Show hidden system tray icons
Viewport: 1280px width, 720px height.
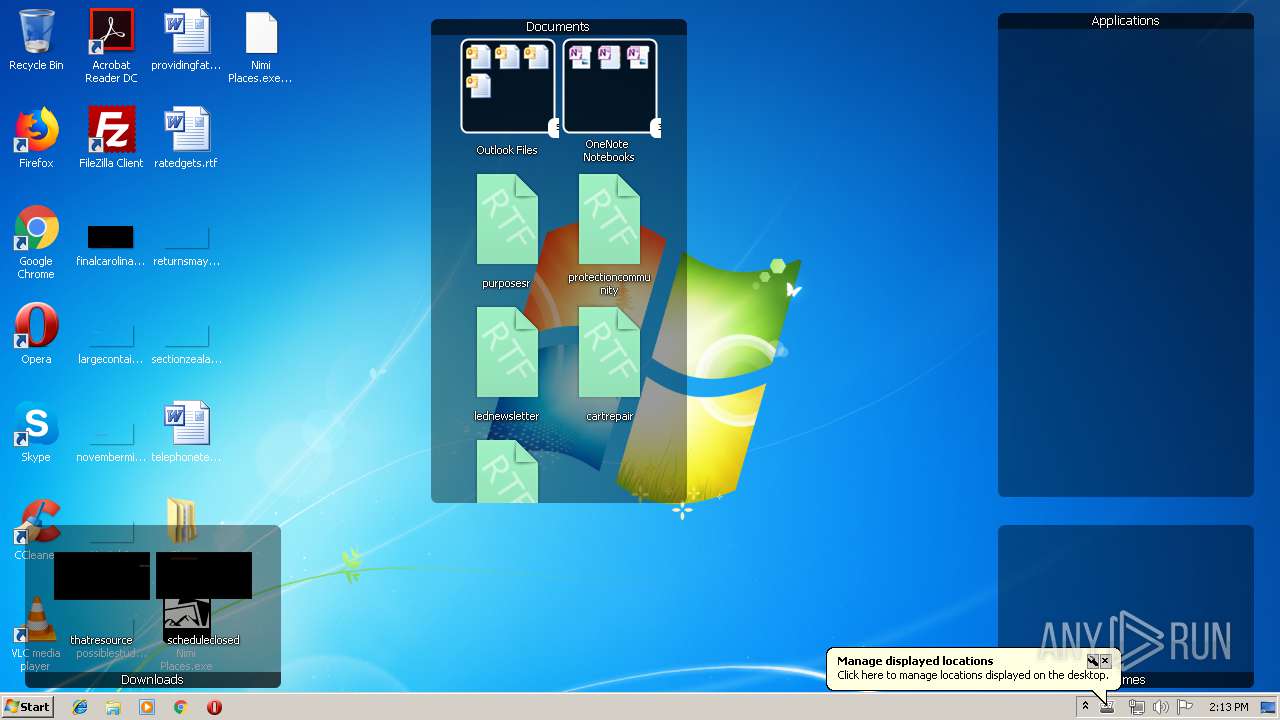1085,707
